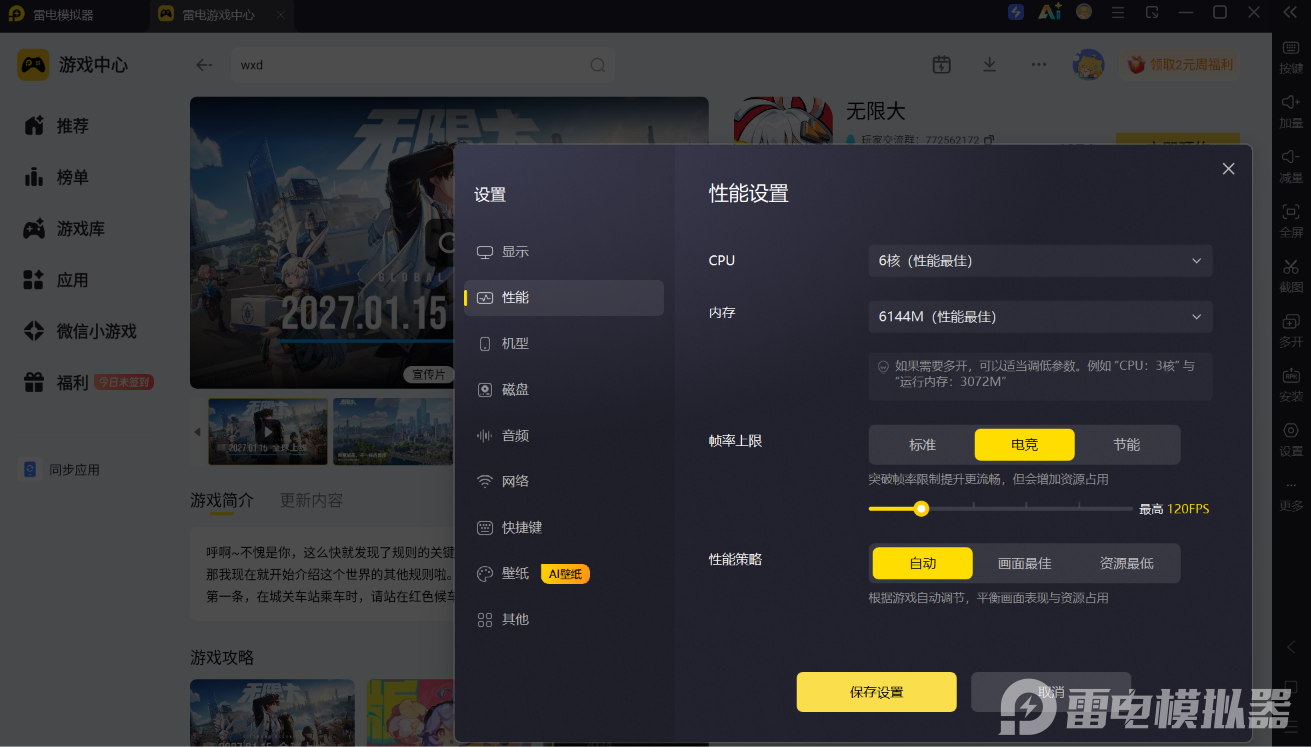Select 标准 frame rate mode
Screen dimensions: 1311x747
coord(922,444)
